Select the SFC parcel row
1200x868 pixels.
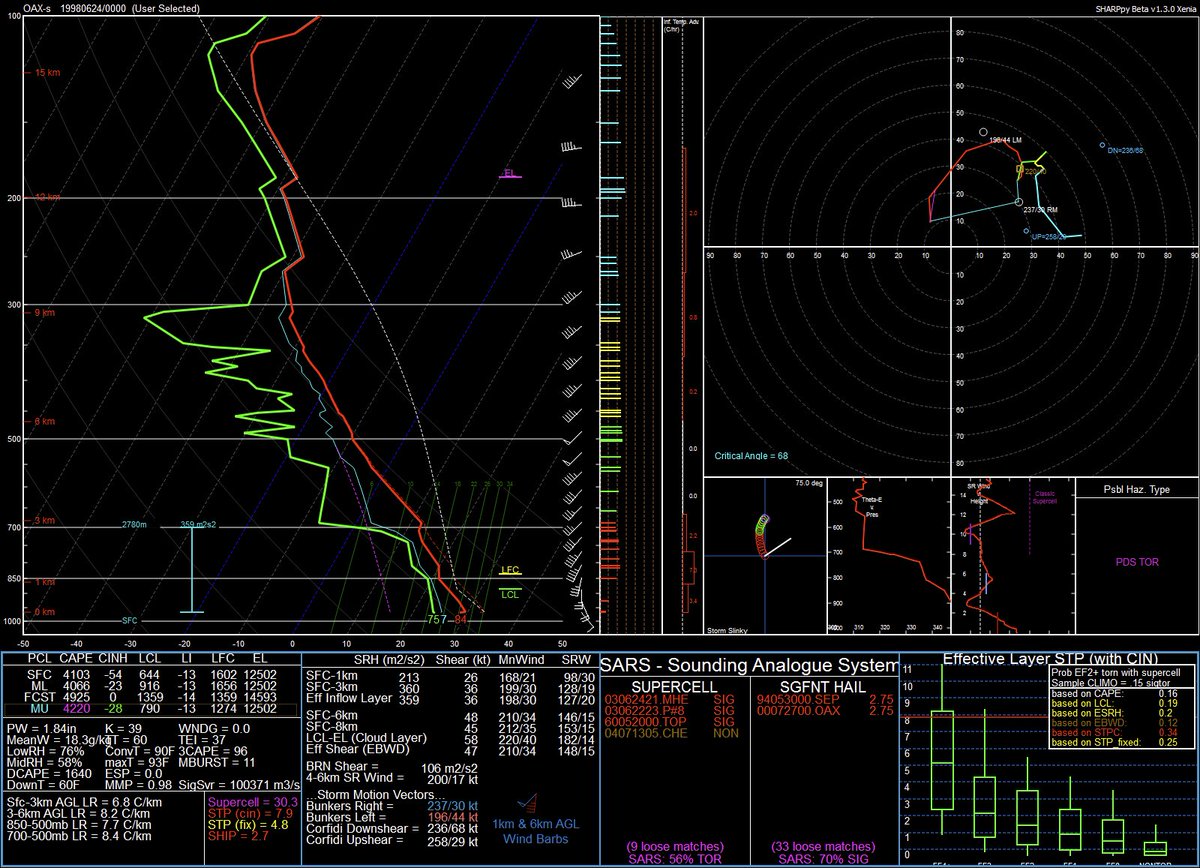coord(153,677)
